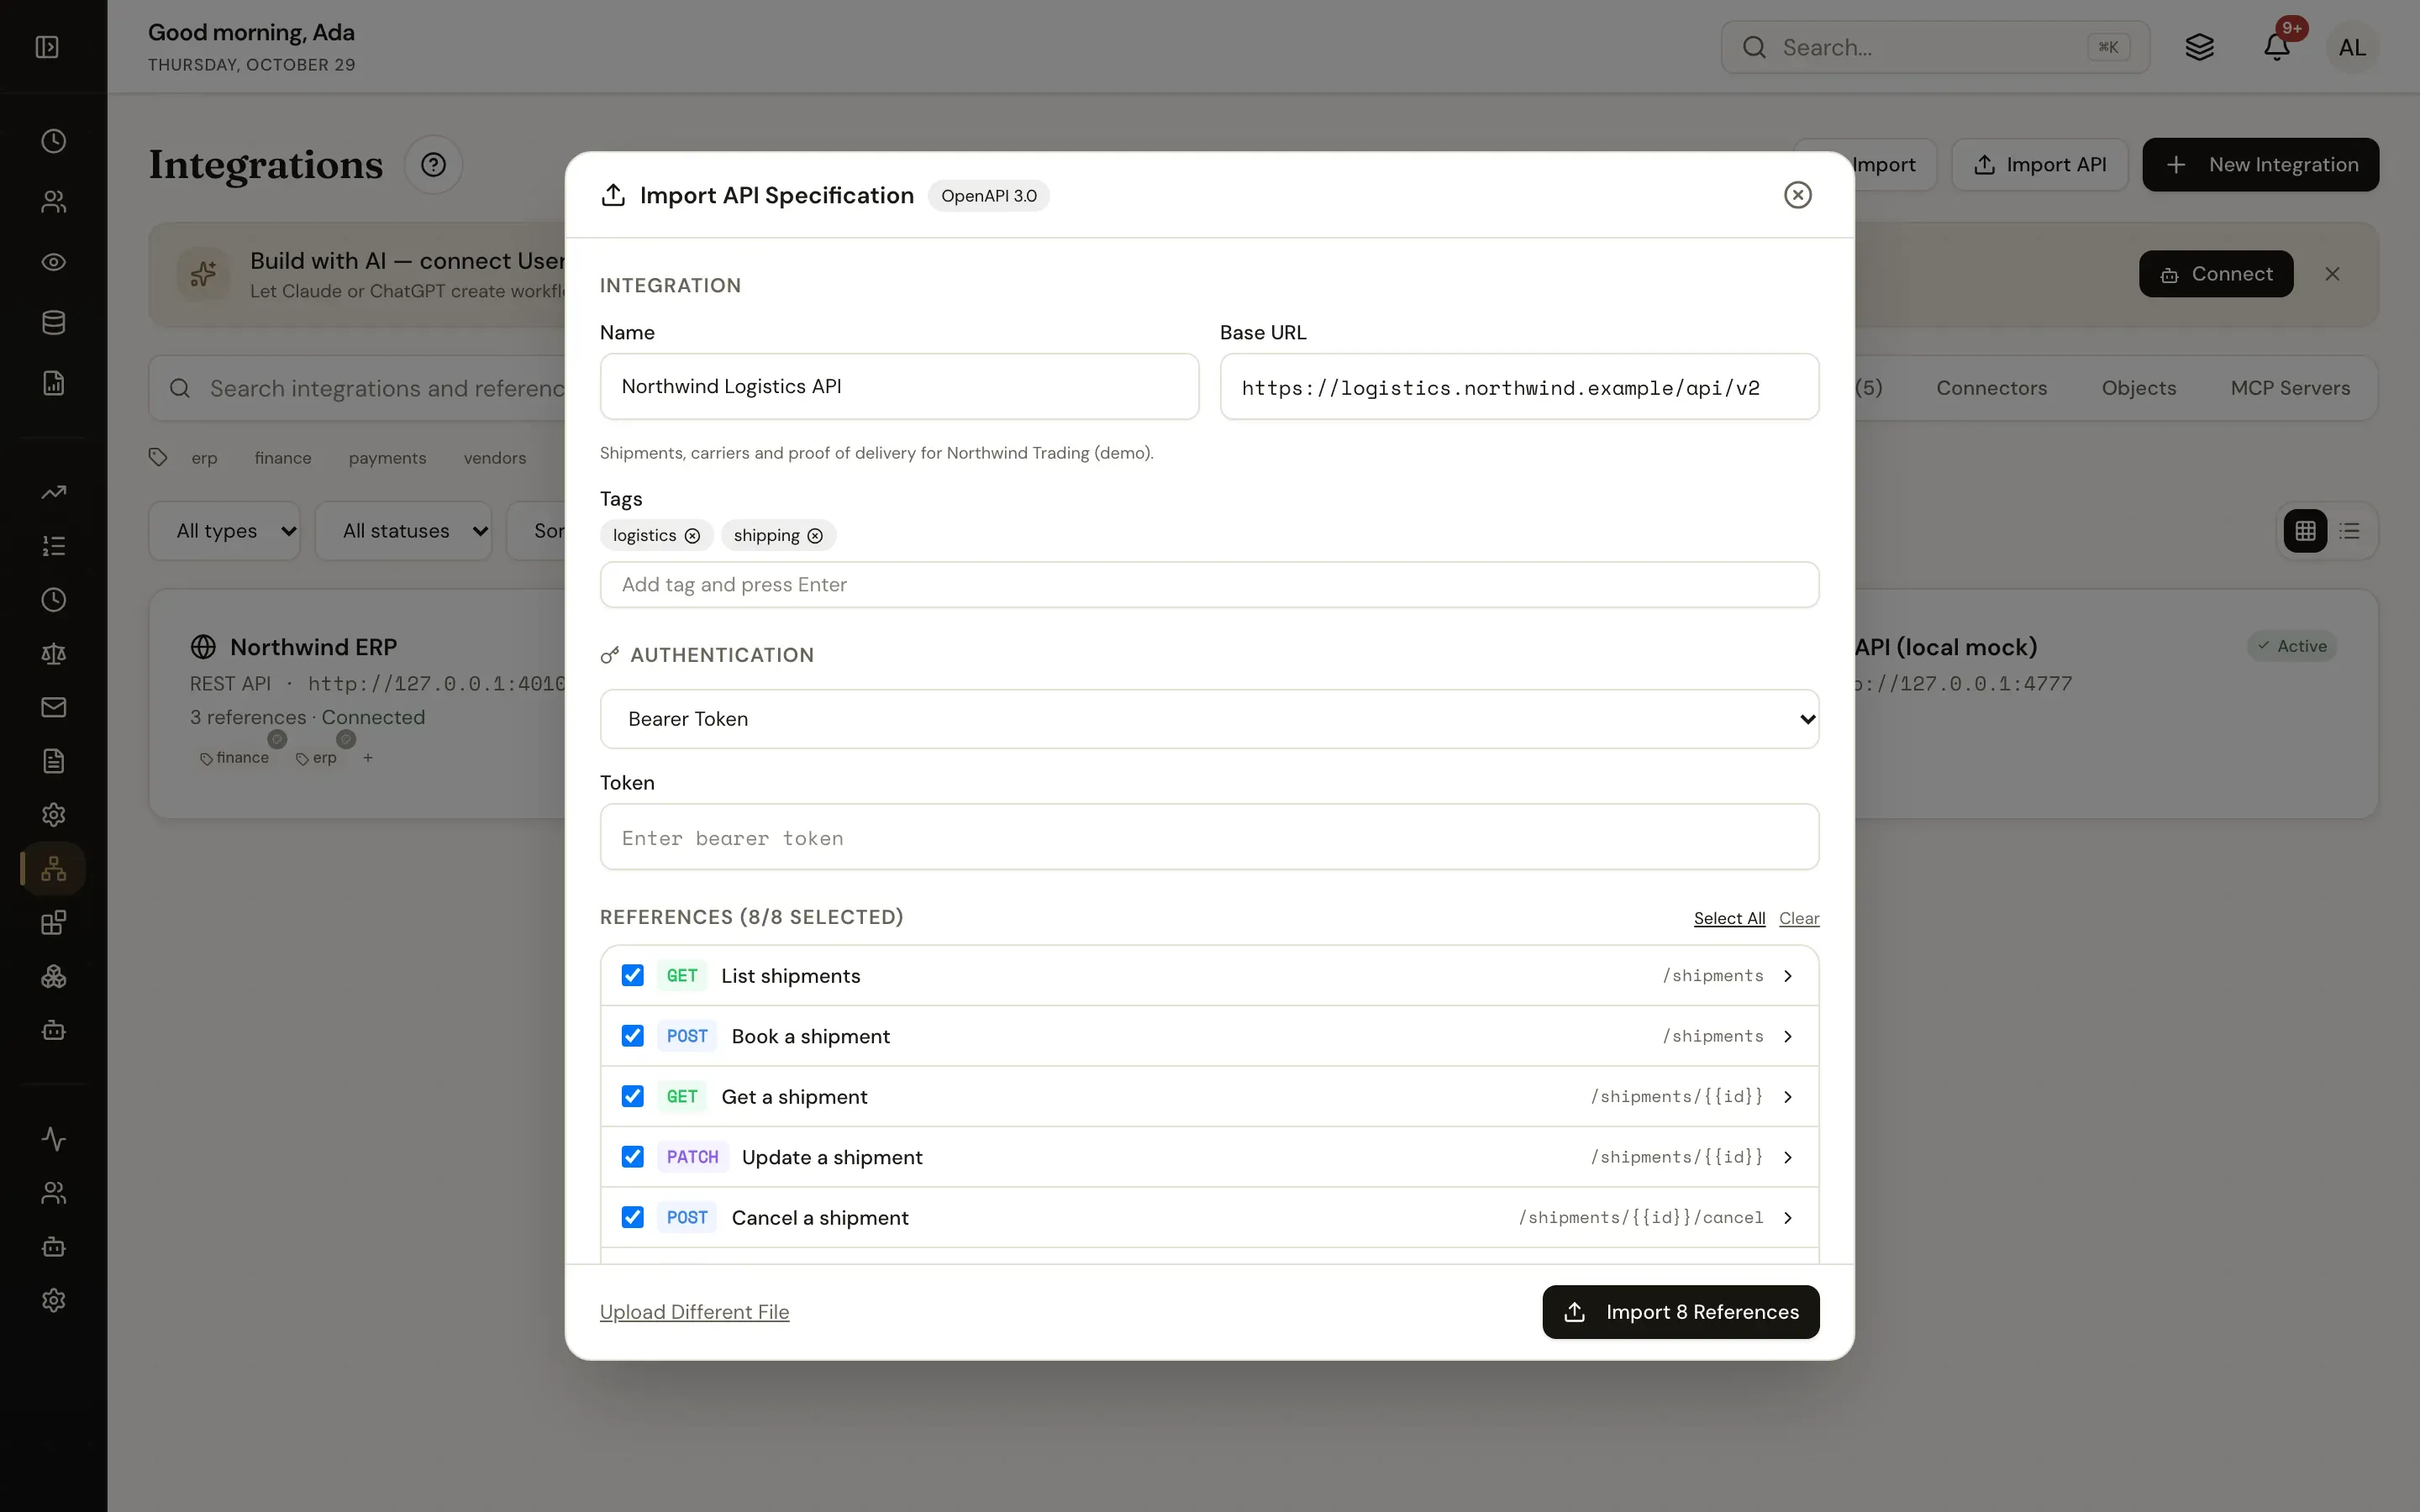Switch to list view icon
This screenshot has height=1512, width=2420.
(2350, 531)
